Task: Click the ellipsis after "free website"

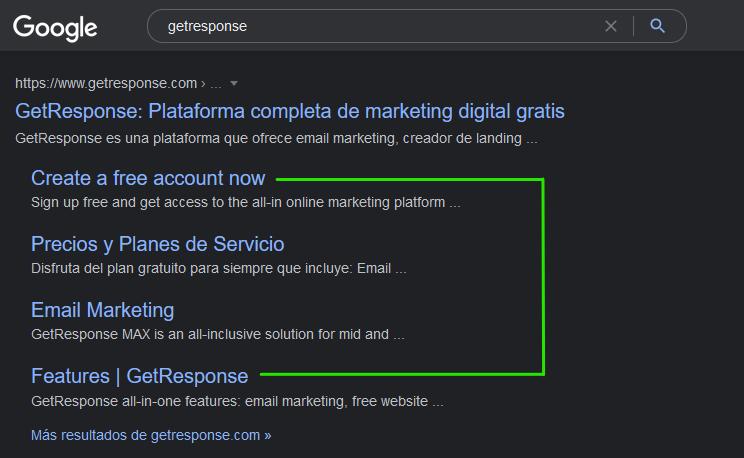Action: (x=437, y=402)
